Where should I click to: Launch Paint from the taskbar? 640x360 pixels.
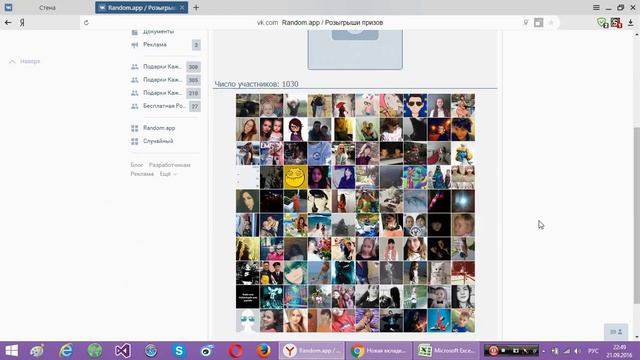pos(38,351)
